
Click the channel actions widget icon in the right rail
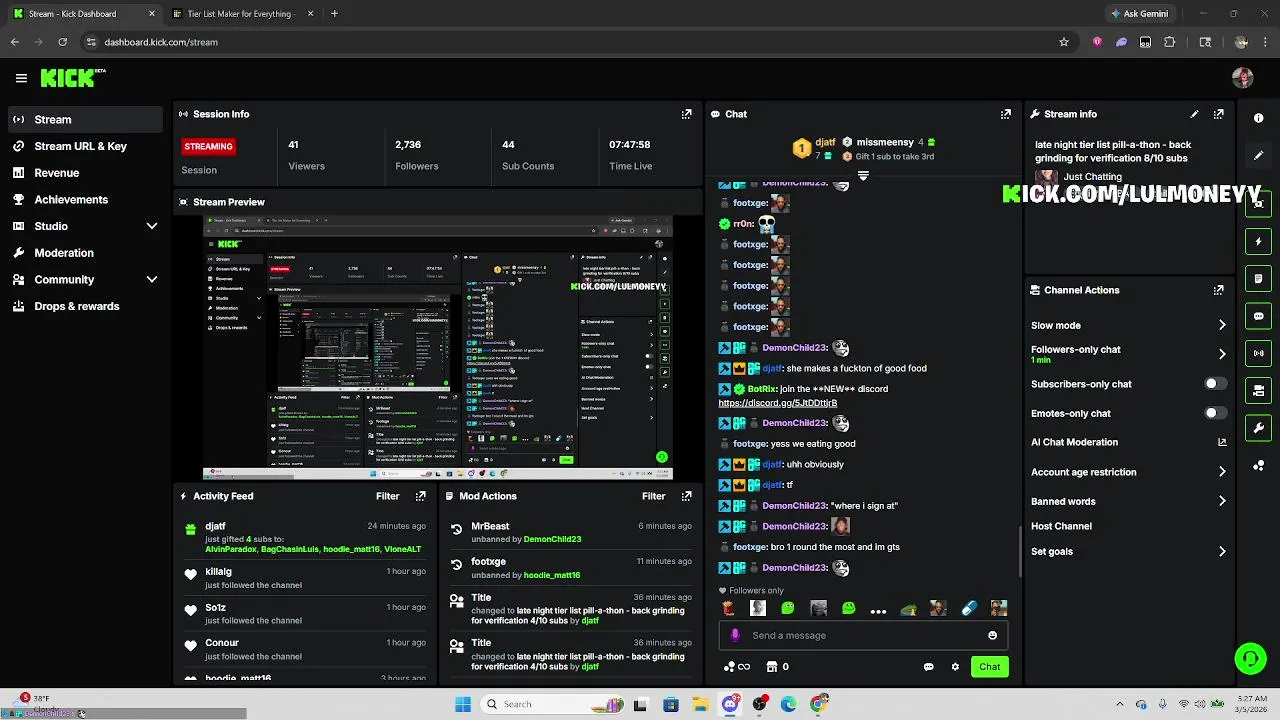coord(1258,390)
